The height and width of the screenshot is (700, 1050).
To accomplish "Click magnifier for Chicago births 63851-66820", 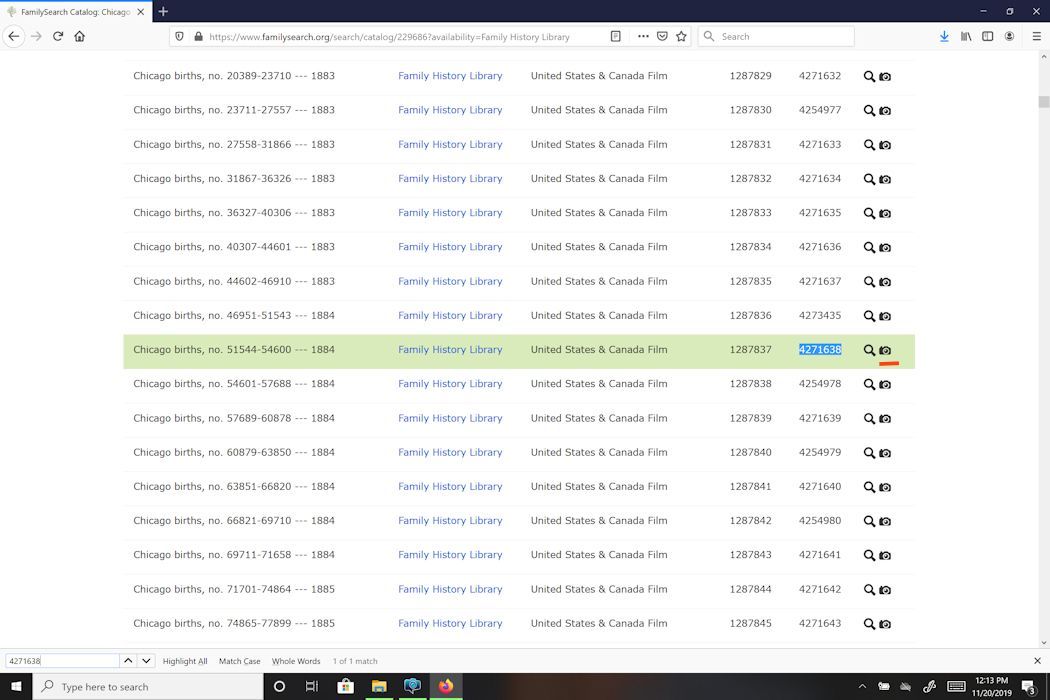I will 869,487.
